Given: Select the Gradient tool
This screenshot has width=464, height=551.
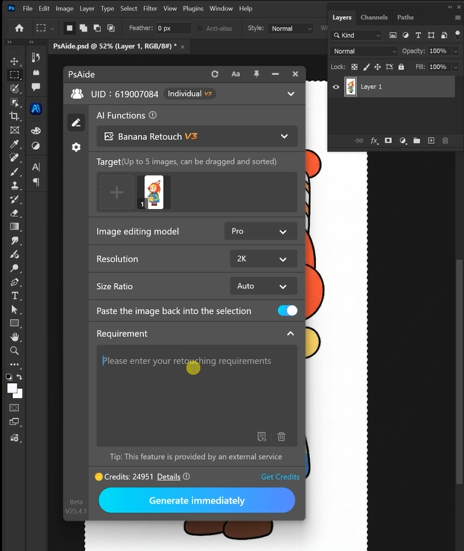Looking at the screenshot, I should tap(14, 227).
